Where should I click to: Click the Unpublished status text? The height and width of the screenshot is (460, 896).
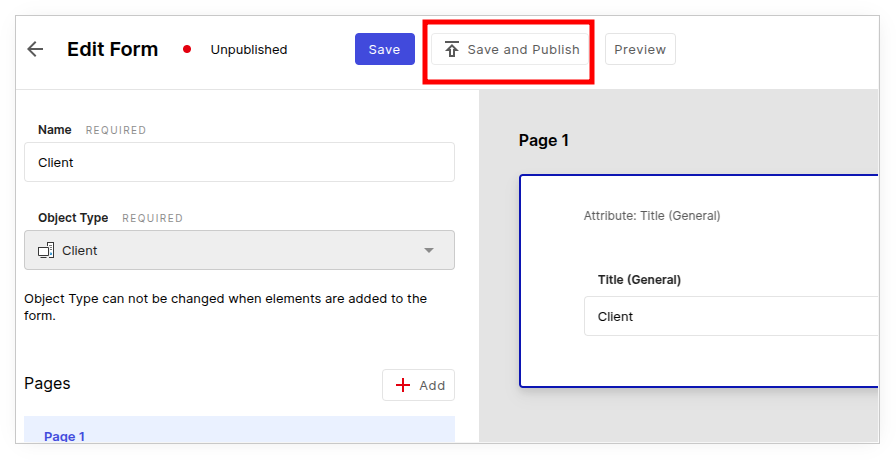(248, 49)
